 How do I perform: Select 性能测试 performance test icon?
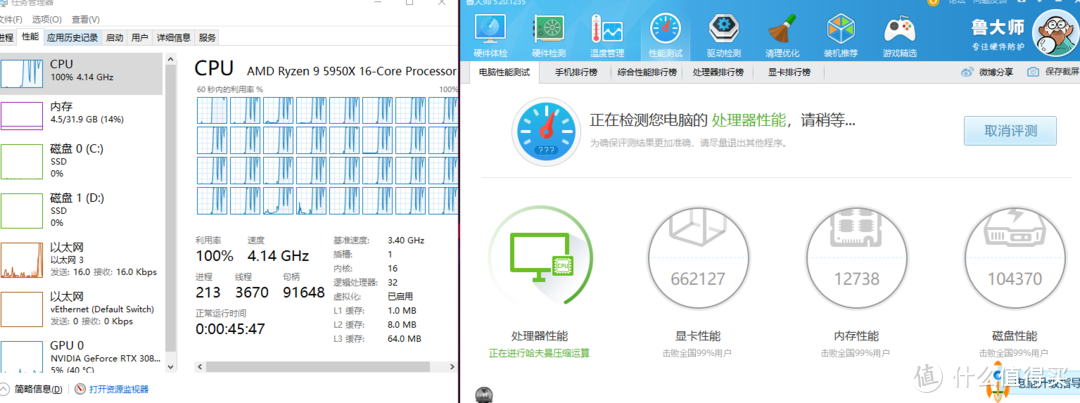tap(665, 36)
